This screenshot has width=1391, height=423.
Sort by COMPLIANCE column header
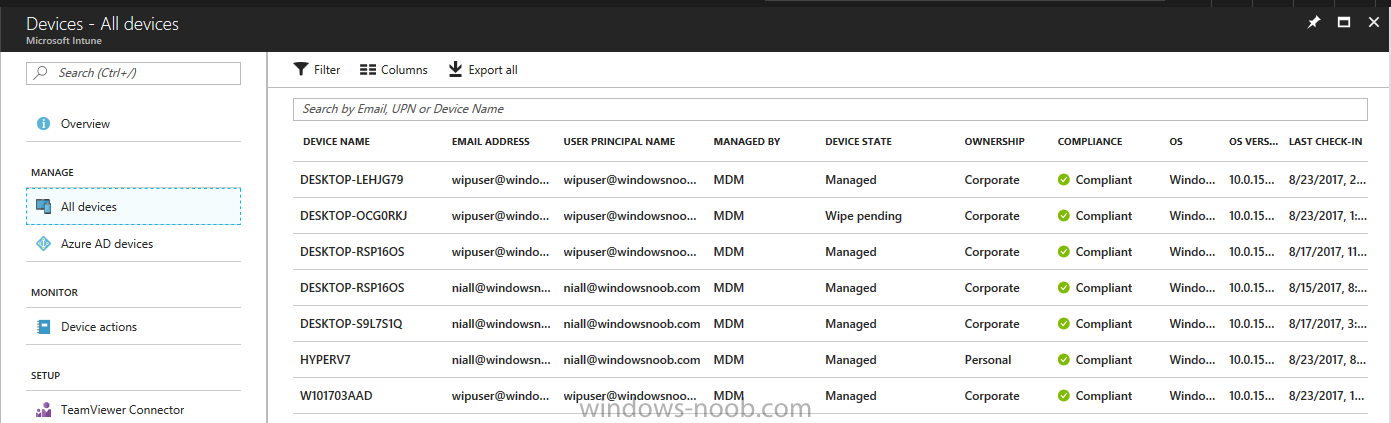point(1090,142)
